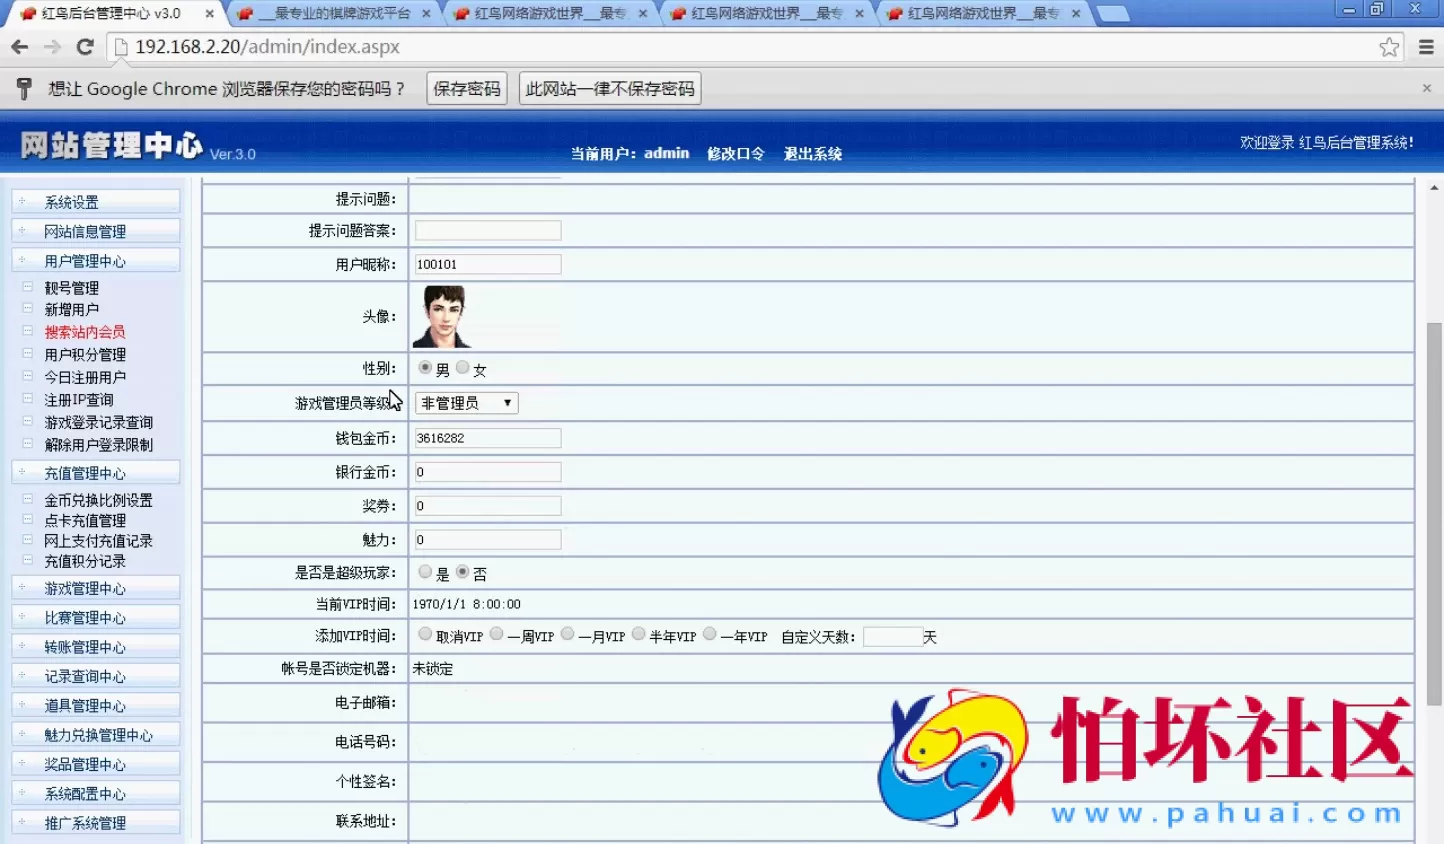1444x844 pixels.
Task: Select 是 for 是否是超级玩家
Action: (425, 571)
